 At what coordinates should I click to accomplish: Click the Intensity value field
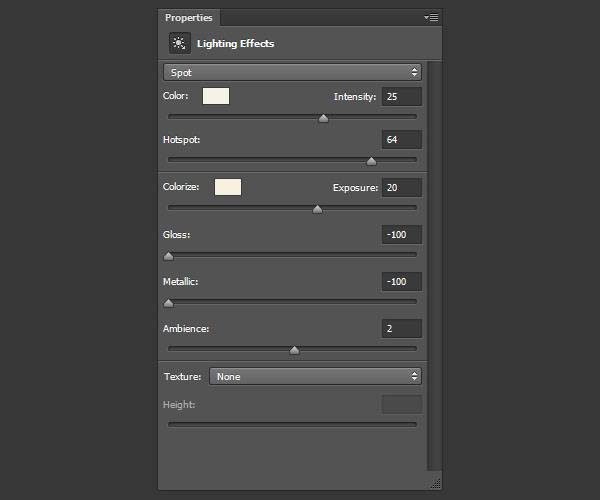coord(401,97)
